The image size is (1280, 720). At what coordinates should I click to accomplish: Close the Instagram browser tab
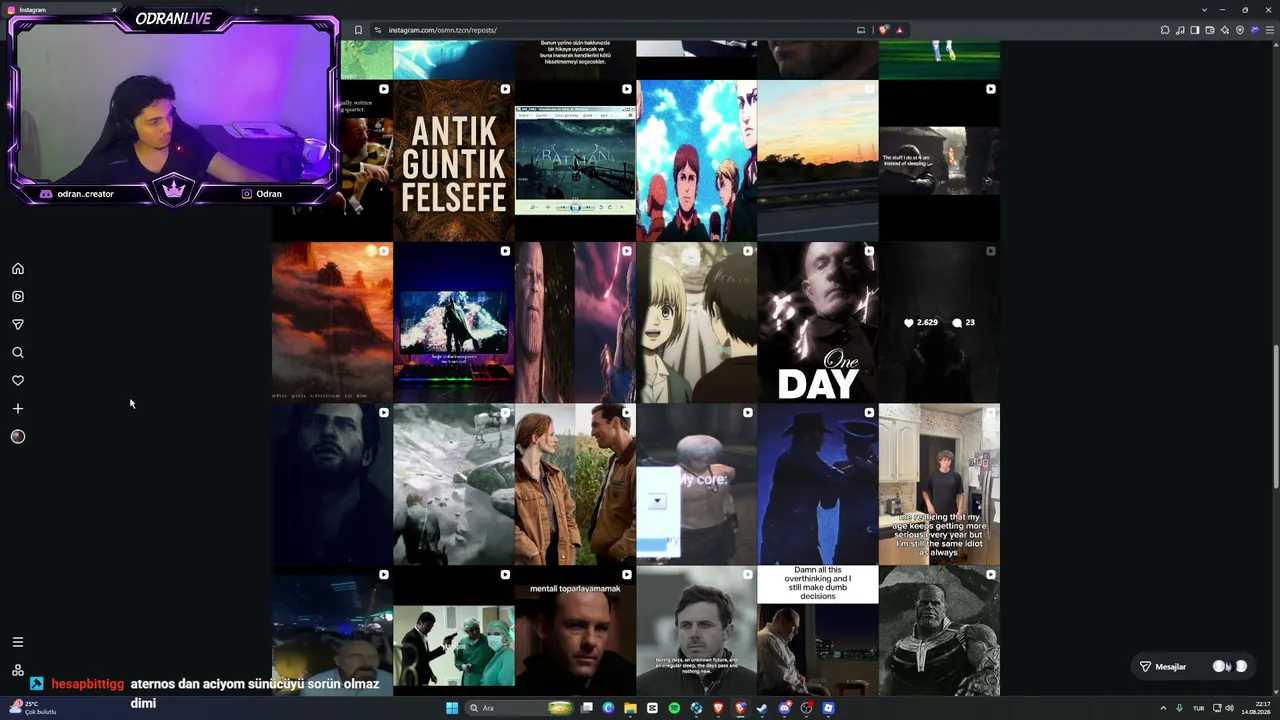(x=114, y=10)
